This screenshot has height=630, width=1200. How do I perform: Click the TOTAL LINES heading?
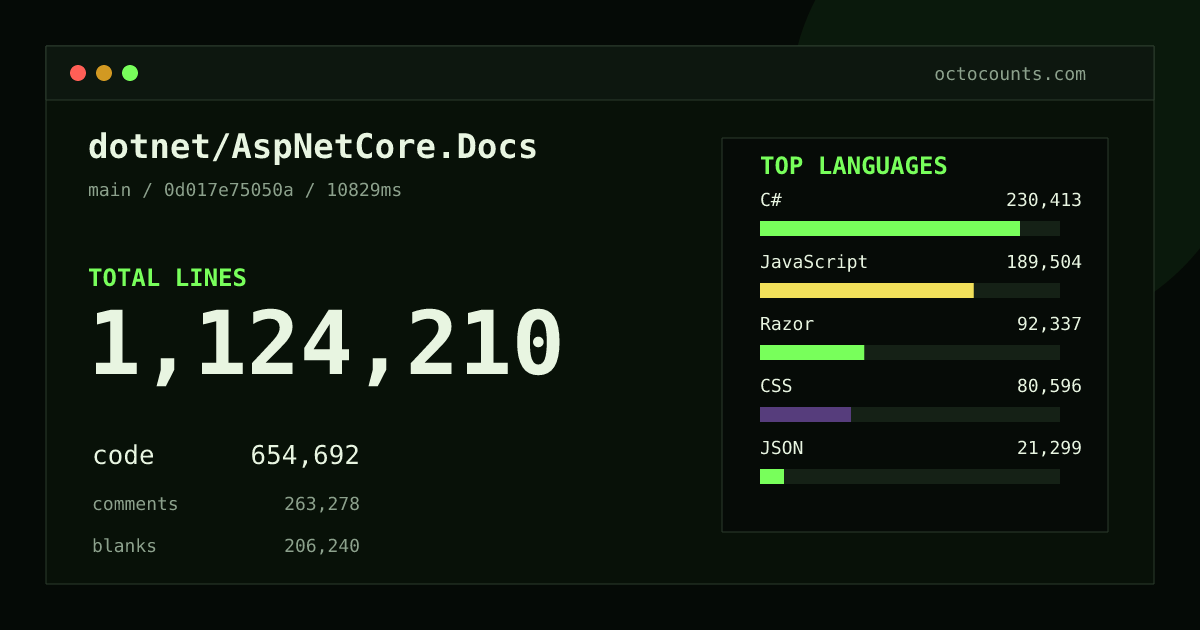[167, 278]
